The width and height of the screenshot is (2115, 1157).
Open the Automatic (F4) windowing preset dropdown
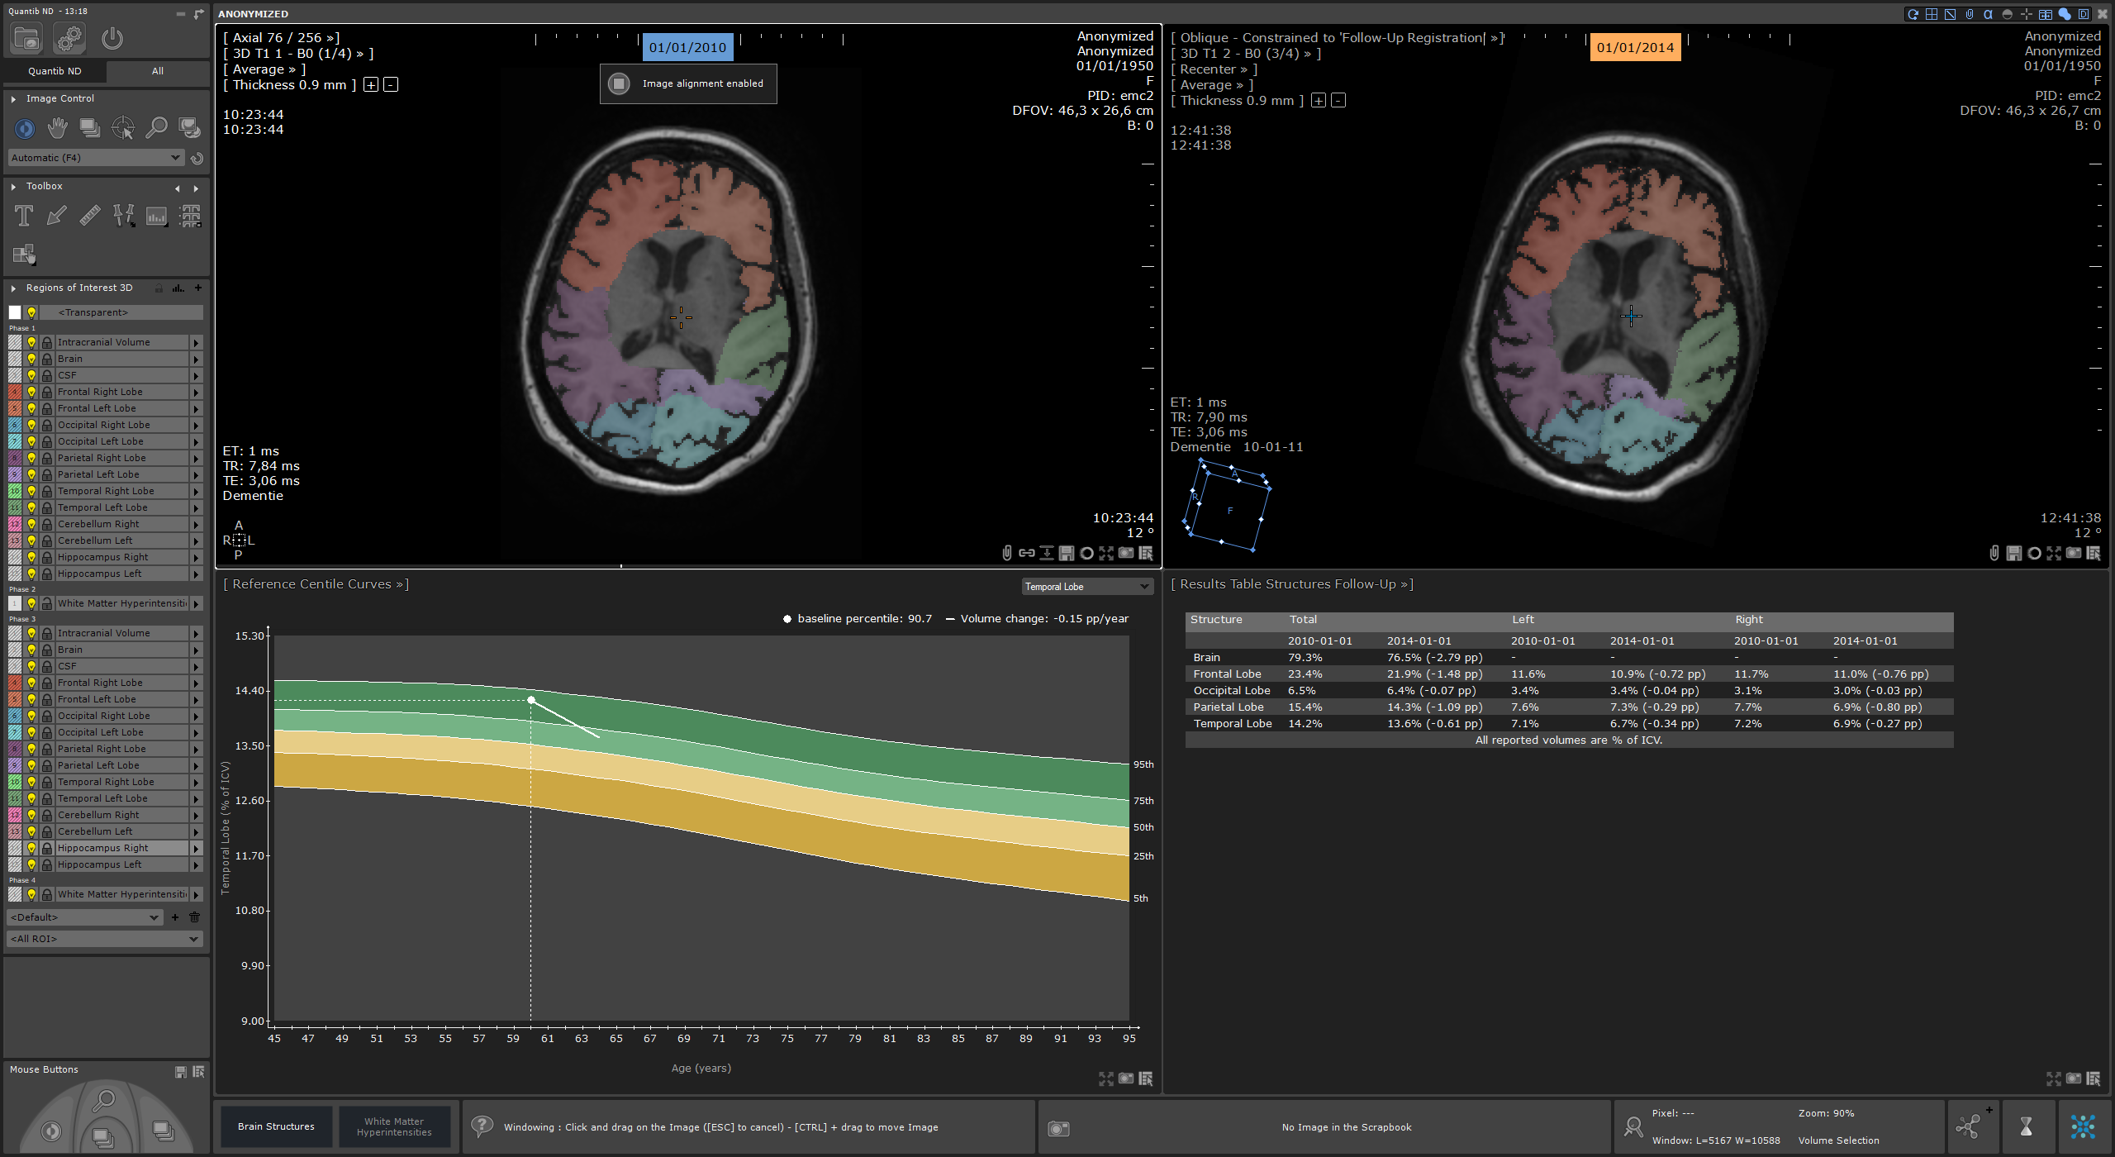coord(95,157)
